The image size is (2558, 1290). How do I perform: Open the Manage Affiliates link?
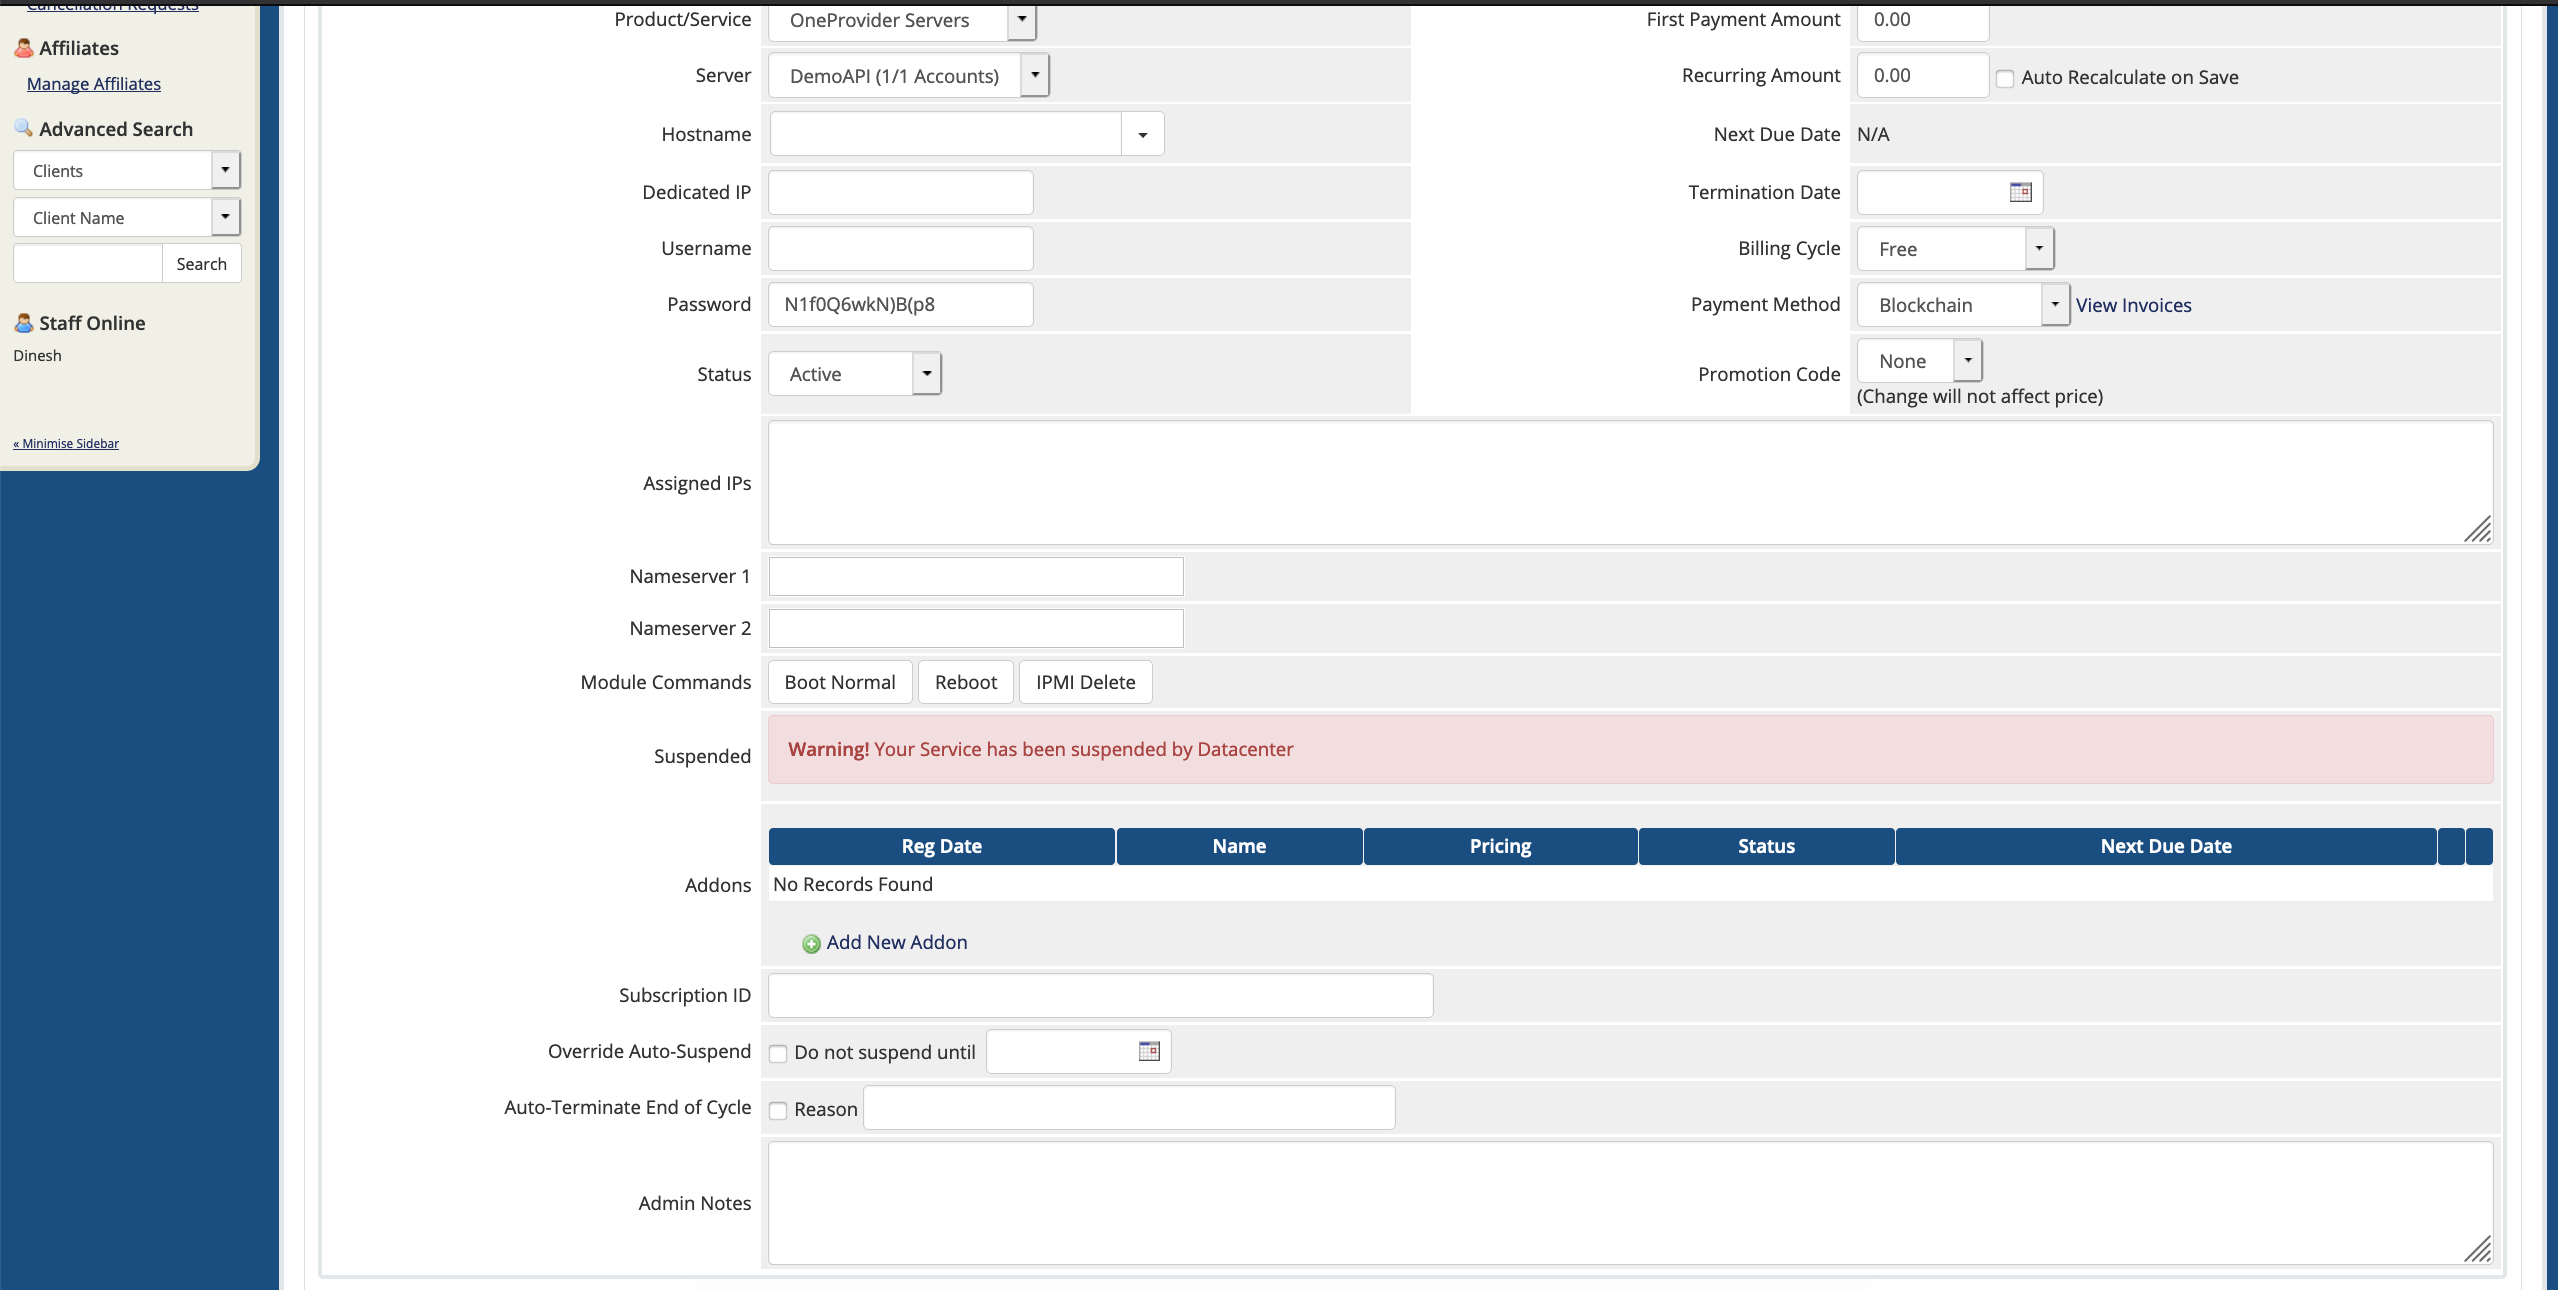[93, 84]
